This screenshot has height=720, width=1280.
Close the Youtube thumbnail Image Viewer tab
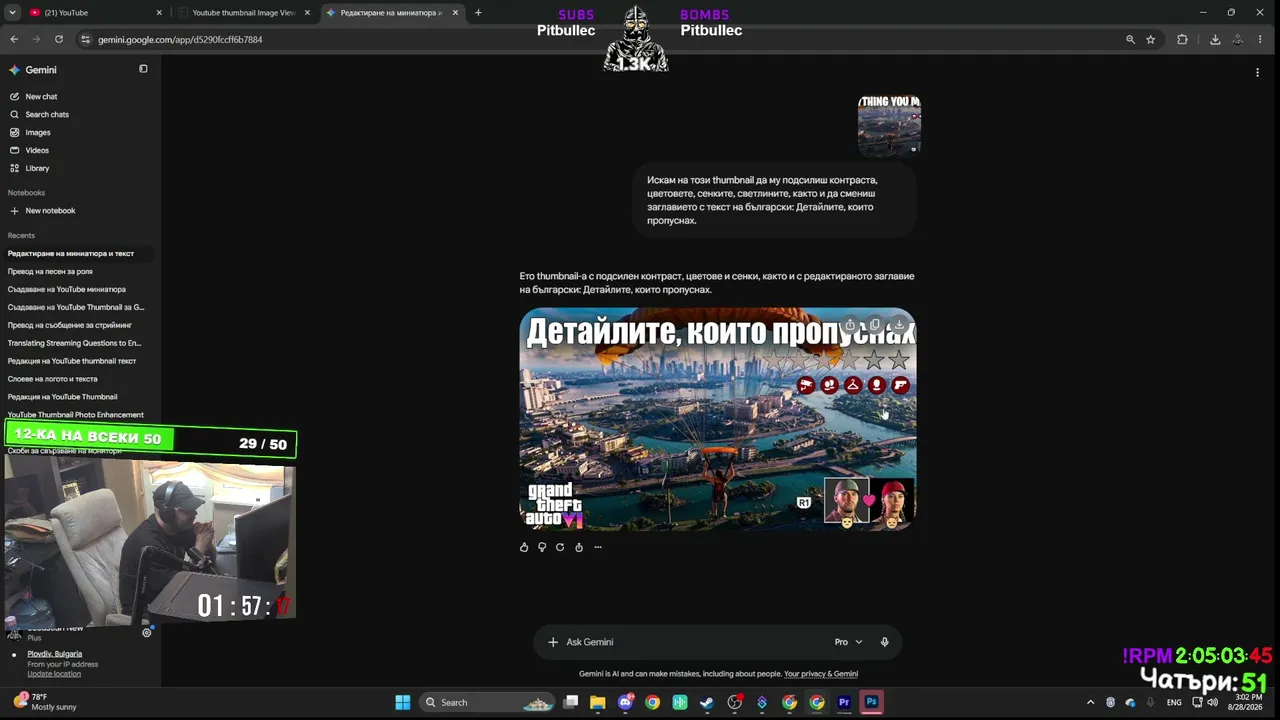pyautogui.click(x=307, y=13)
